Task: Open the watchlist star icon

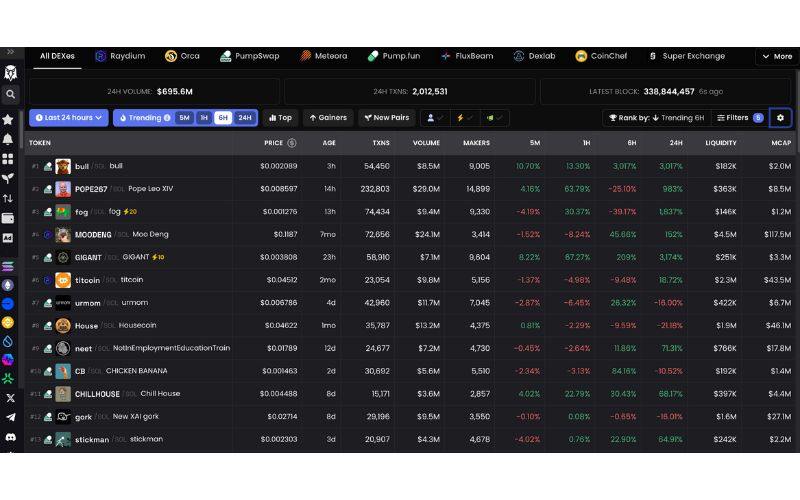Action: click(8, 119)
